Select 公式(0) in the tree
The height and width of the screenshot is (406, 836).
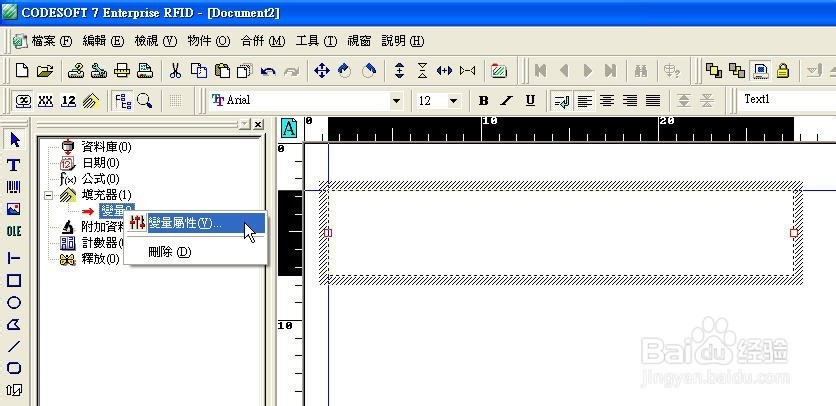100,179
